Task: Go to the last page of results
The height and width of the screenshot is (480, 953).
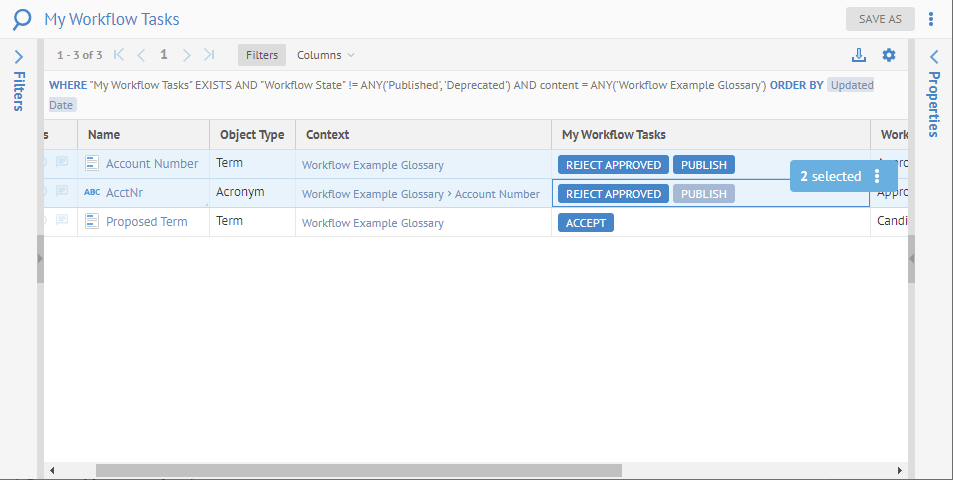Action: click(209, 55)
